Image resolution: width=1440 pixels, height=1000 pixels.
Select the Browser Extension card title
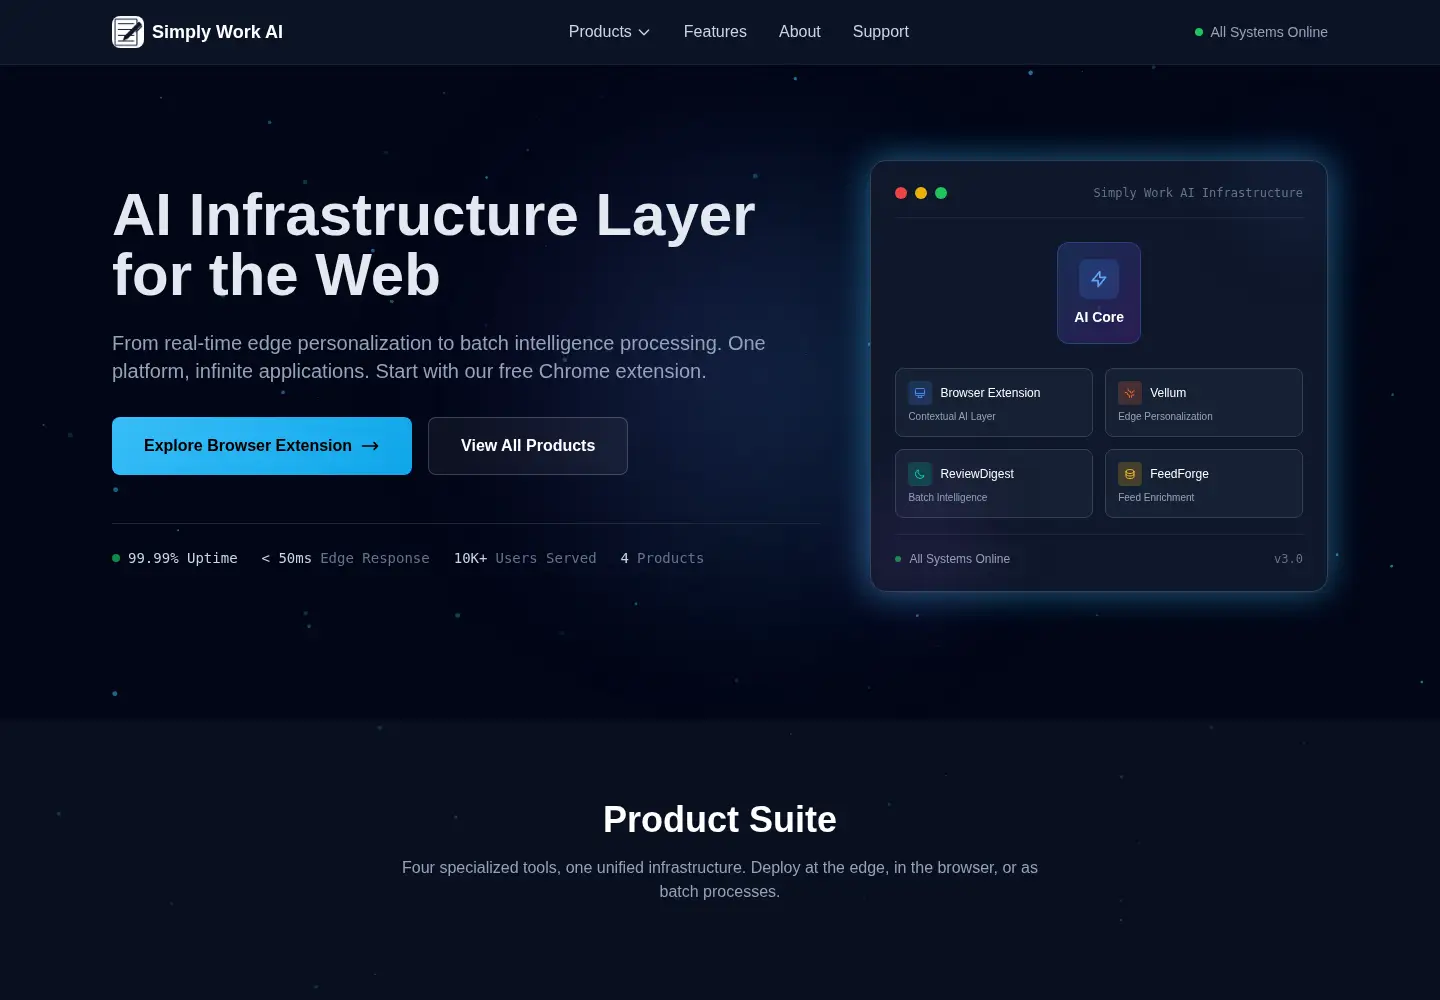point(990,393)
